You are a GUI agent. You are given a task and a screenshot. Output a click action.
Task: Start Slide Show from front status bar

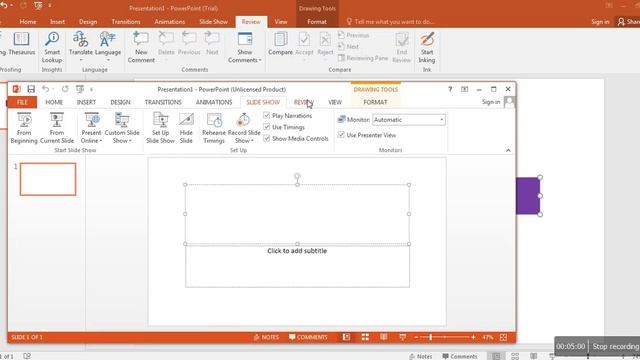point(402,337)
